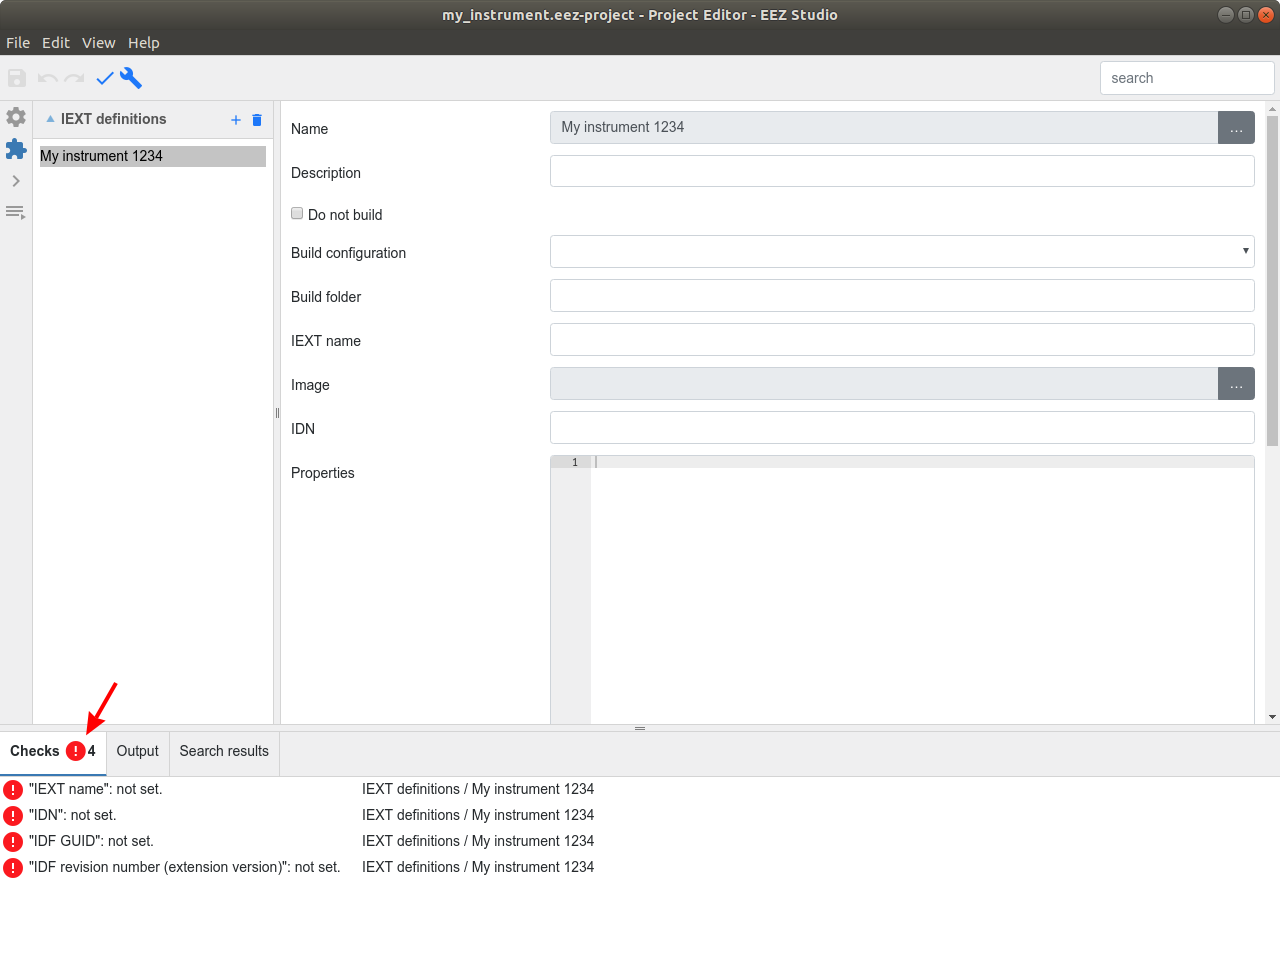The width and height of the screenshot is (1280, 960).
Task: Run checks with the checkmark icon
Action: tap(104, 78)
